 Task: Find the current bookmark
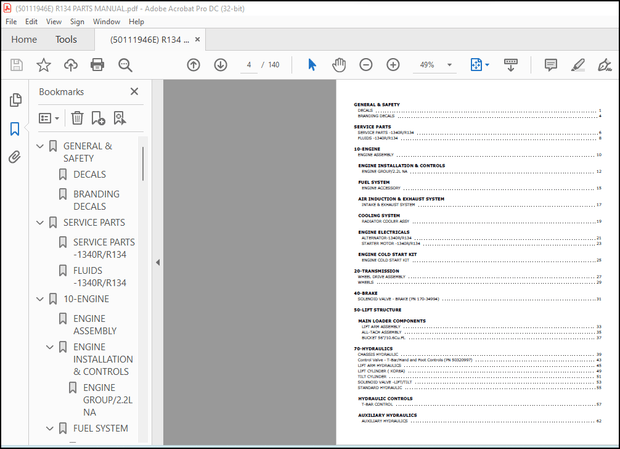pyautogui.click(x=119, y=118)
